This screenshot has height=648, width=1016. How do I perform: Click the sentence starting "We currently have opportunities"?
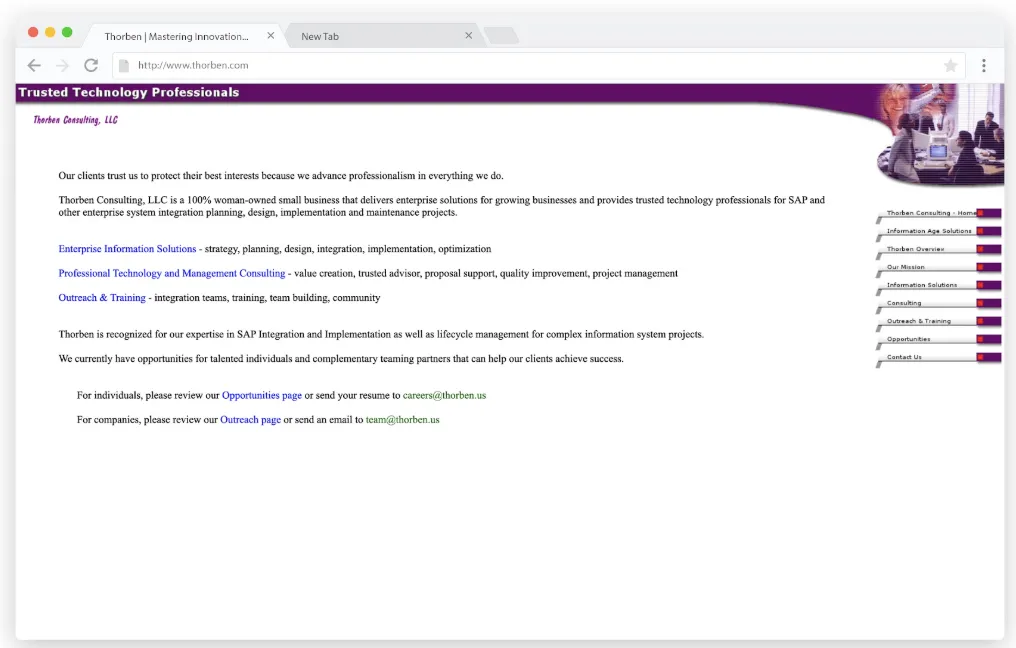click(341, 359)
